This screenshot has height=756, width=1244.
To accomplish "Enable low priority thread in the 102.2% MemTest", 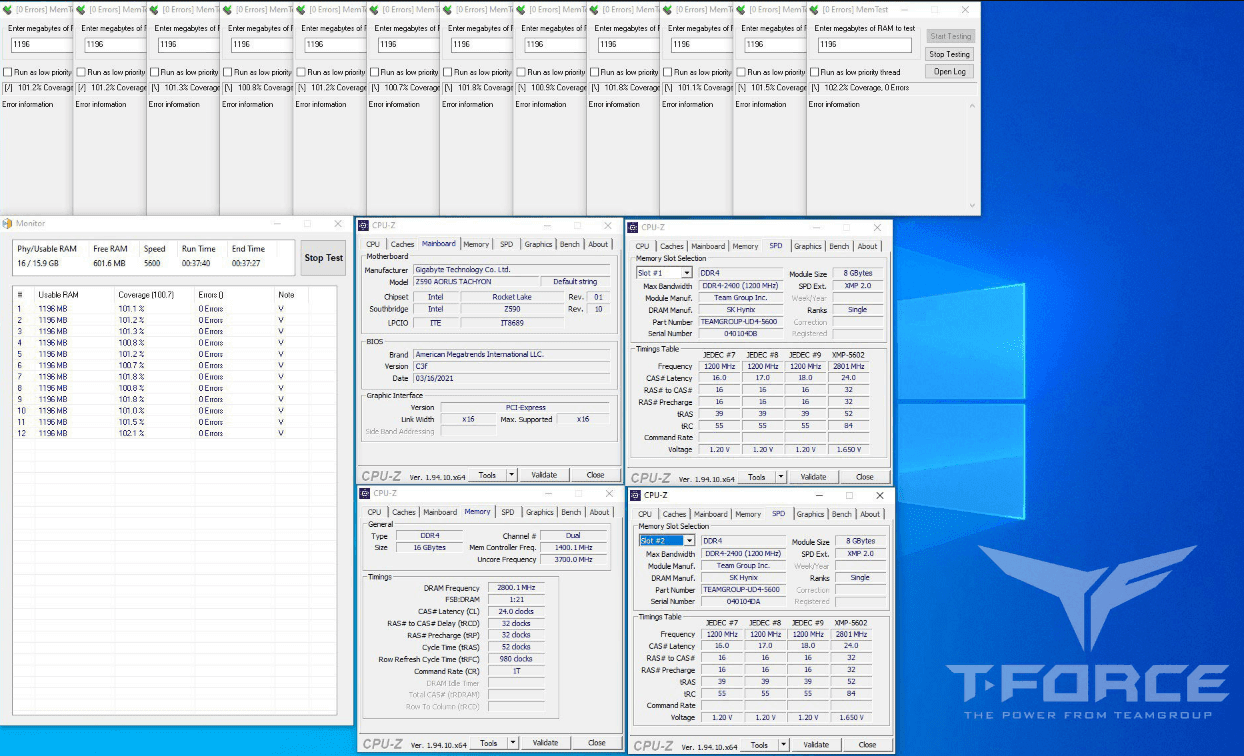I will pos(815,72).
